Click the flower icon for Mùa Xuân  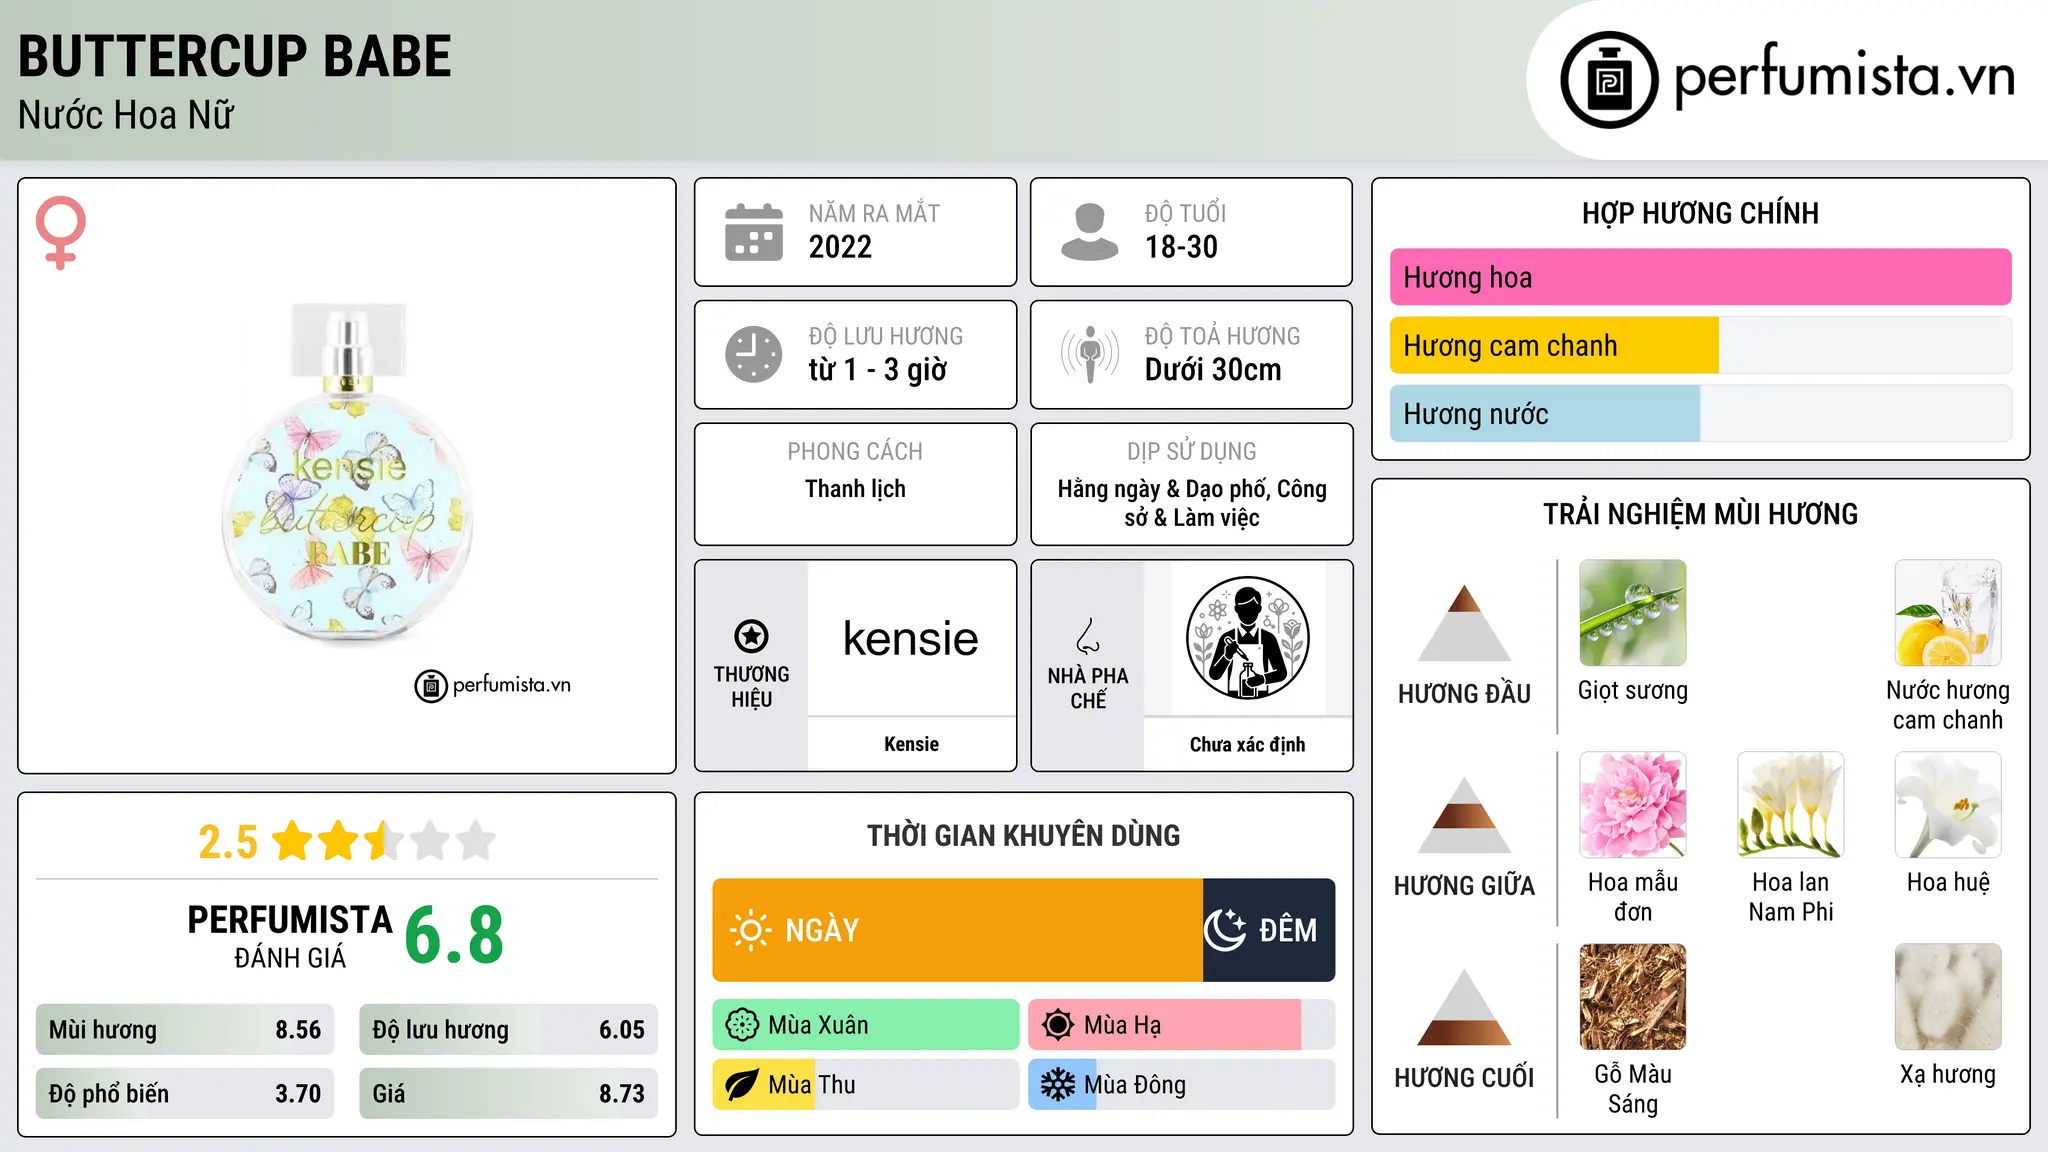click(742, 1025)
